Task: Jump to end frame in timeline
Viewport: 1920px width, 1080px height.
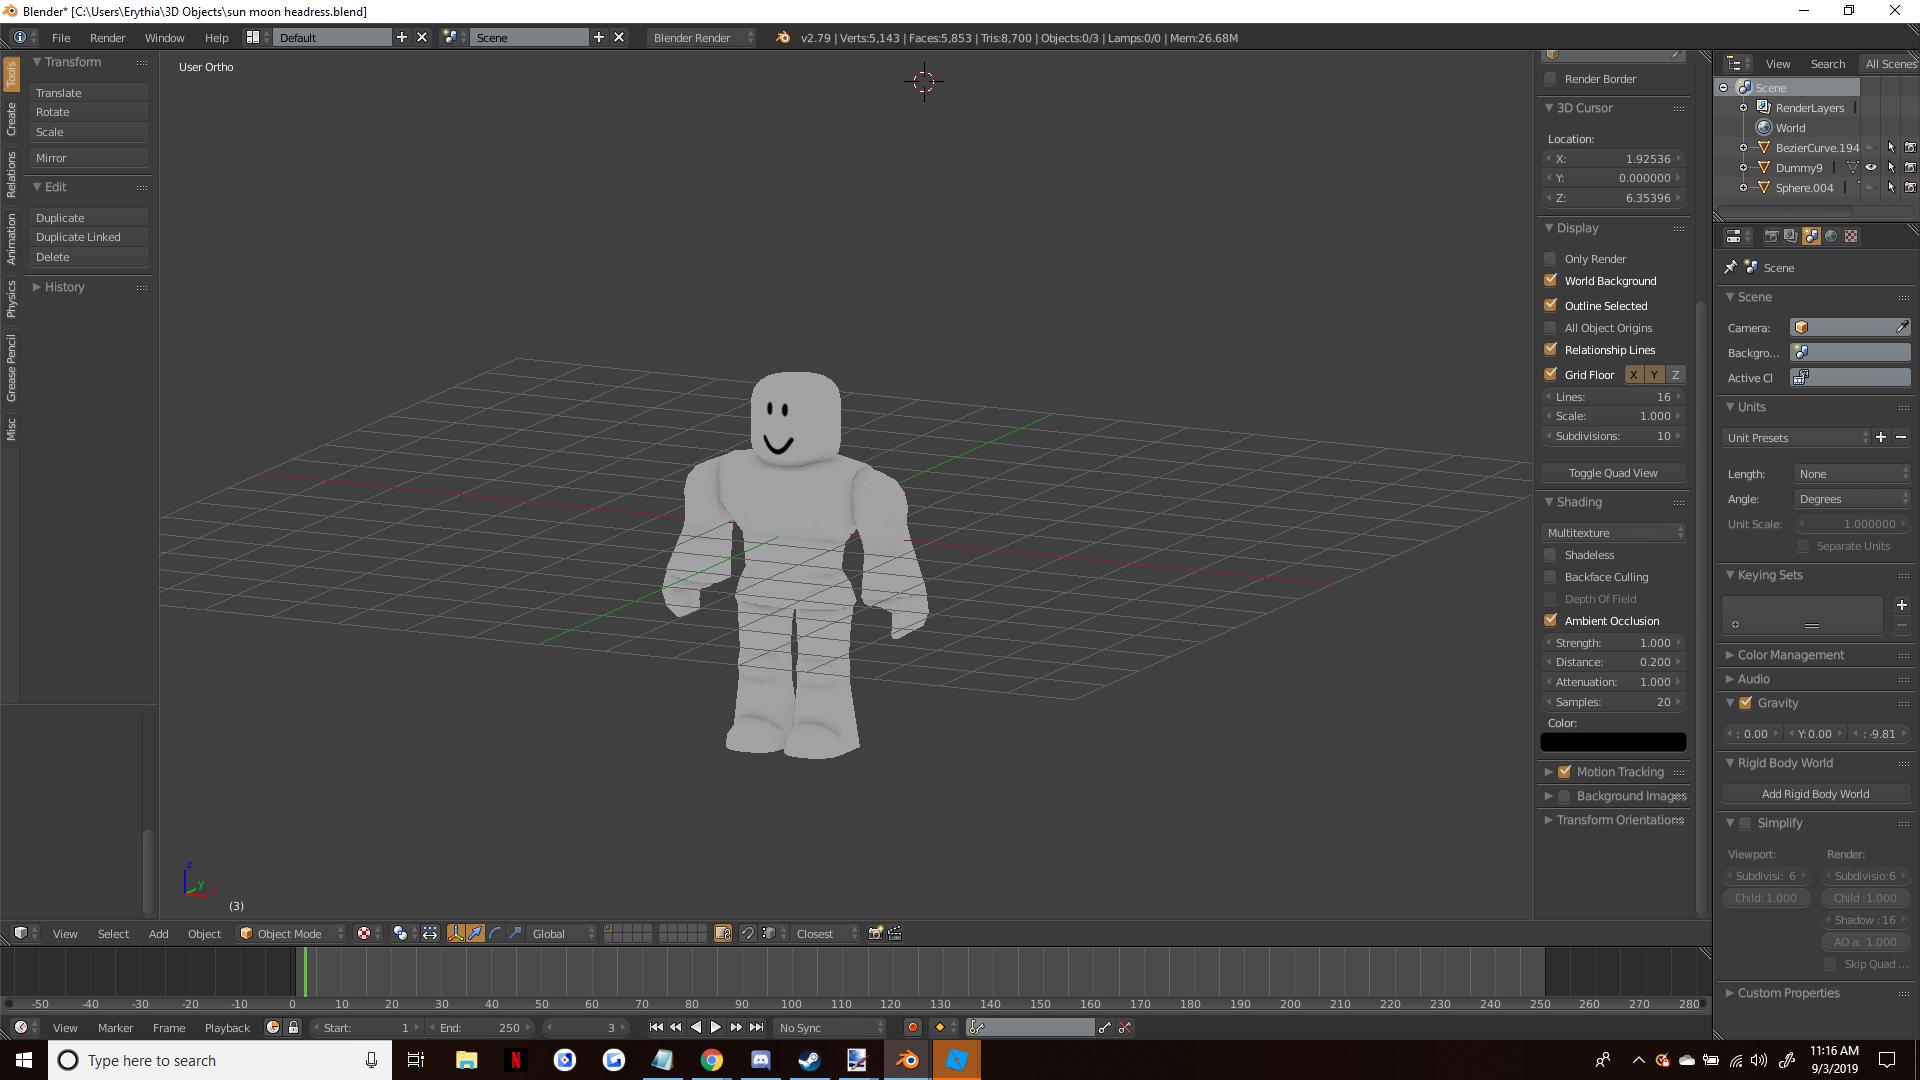Action: (x=757, y=1027)
